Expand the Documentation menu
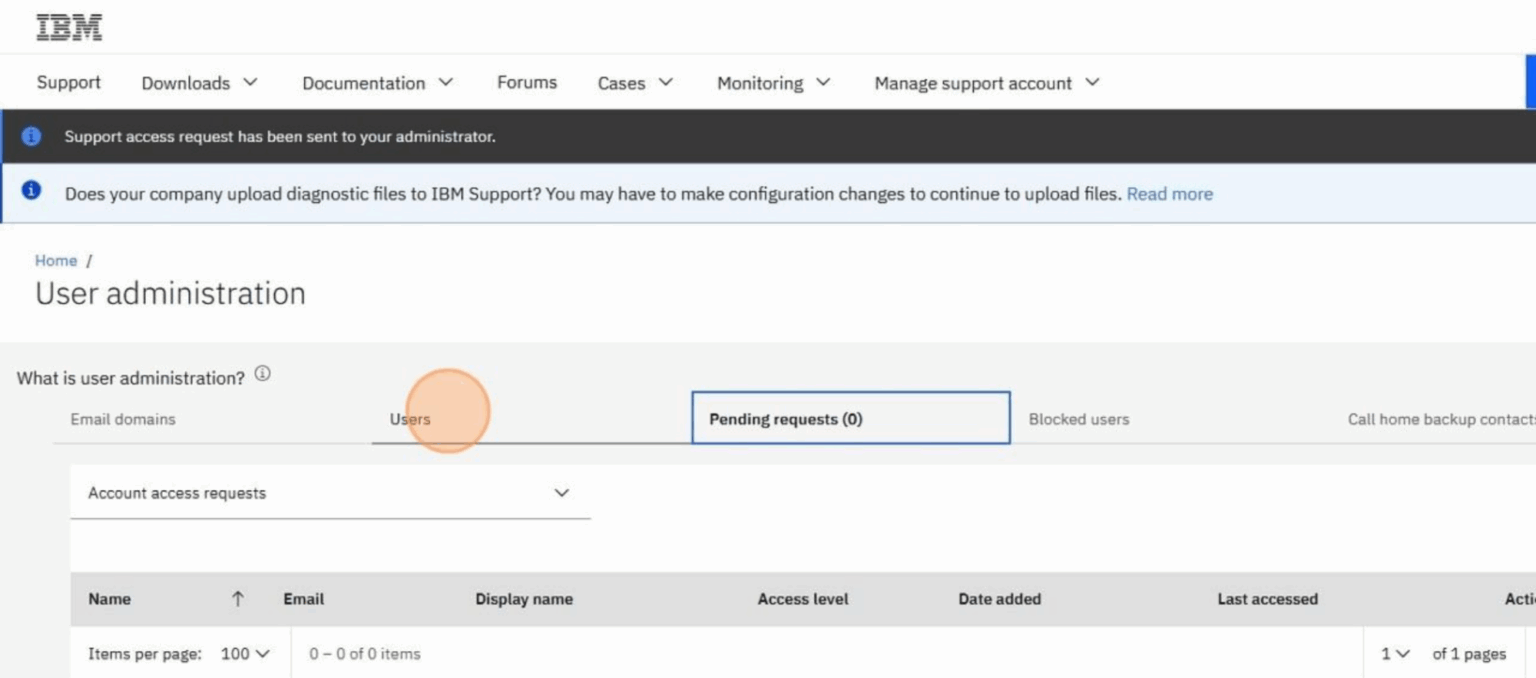 click(377, 83)
